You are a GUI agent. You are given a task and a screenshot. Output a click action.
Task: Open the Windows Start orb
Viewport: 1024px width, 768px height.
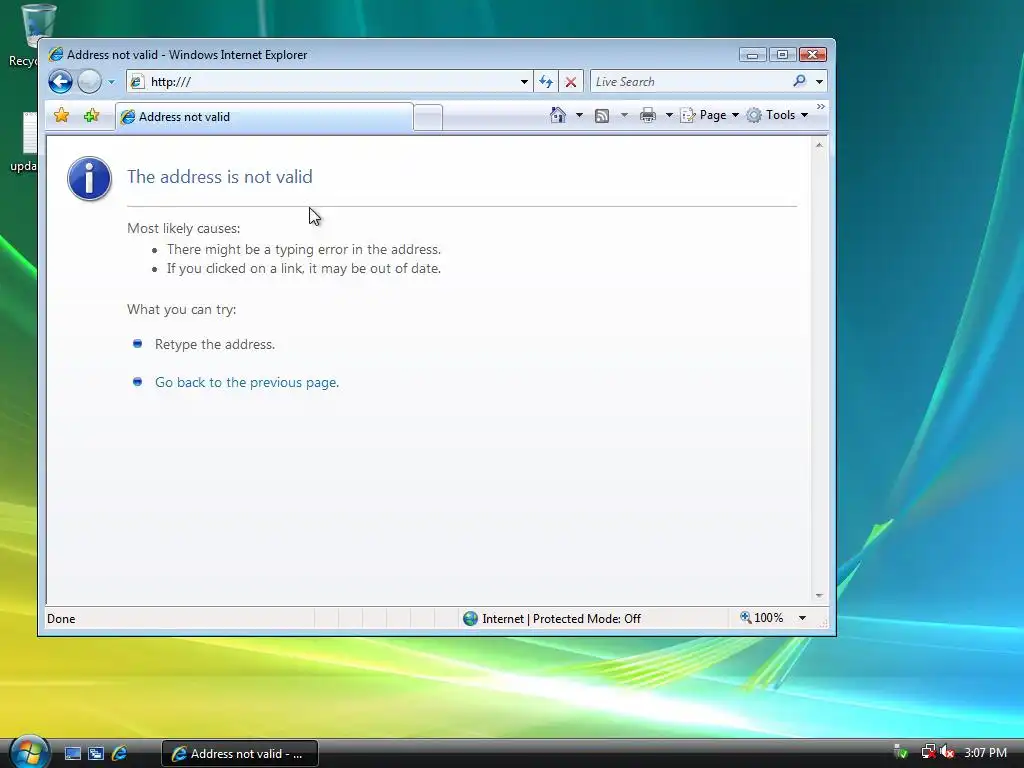pos(30,752)
